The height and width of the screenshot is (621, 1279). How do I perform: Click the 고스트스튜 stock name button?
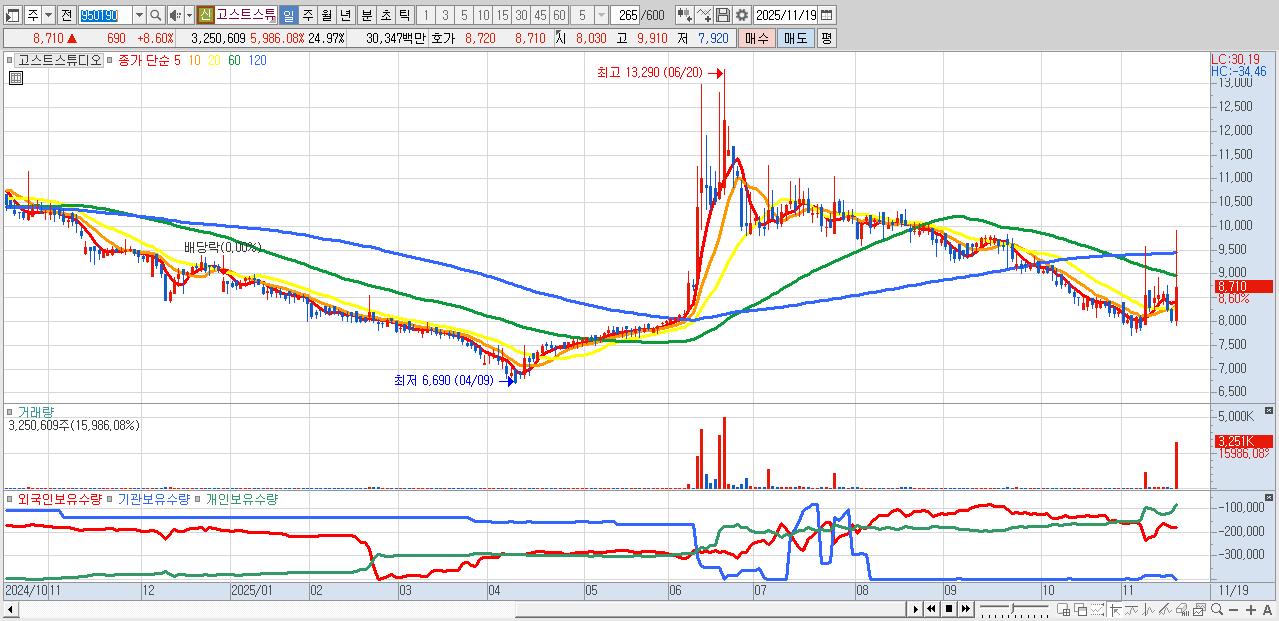pyautogui.click(x=246, y=15)
